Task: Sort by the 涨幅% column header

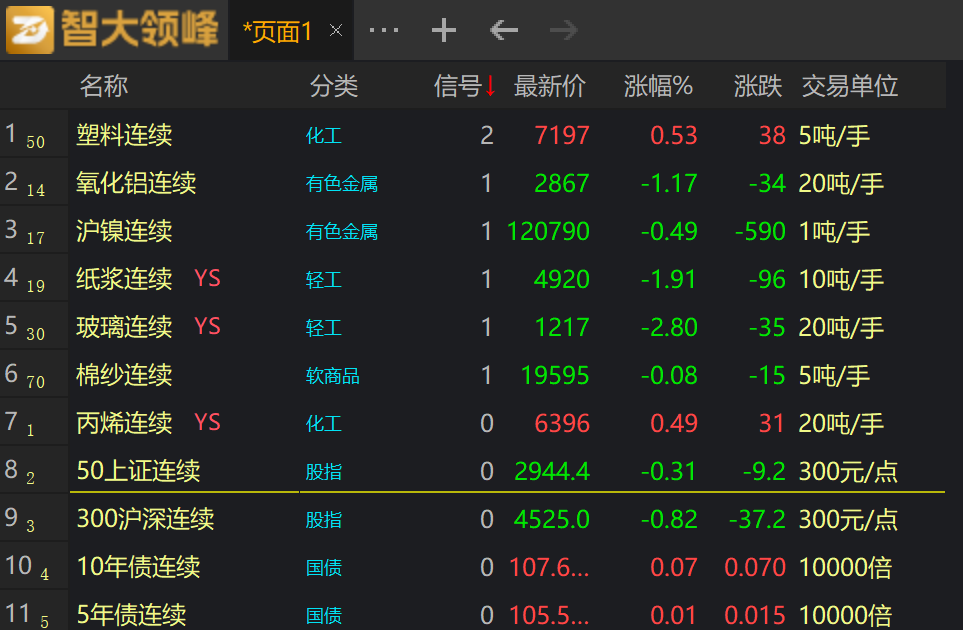Action: [x=658, y=86]
